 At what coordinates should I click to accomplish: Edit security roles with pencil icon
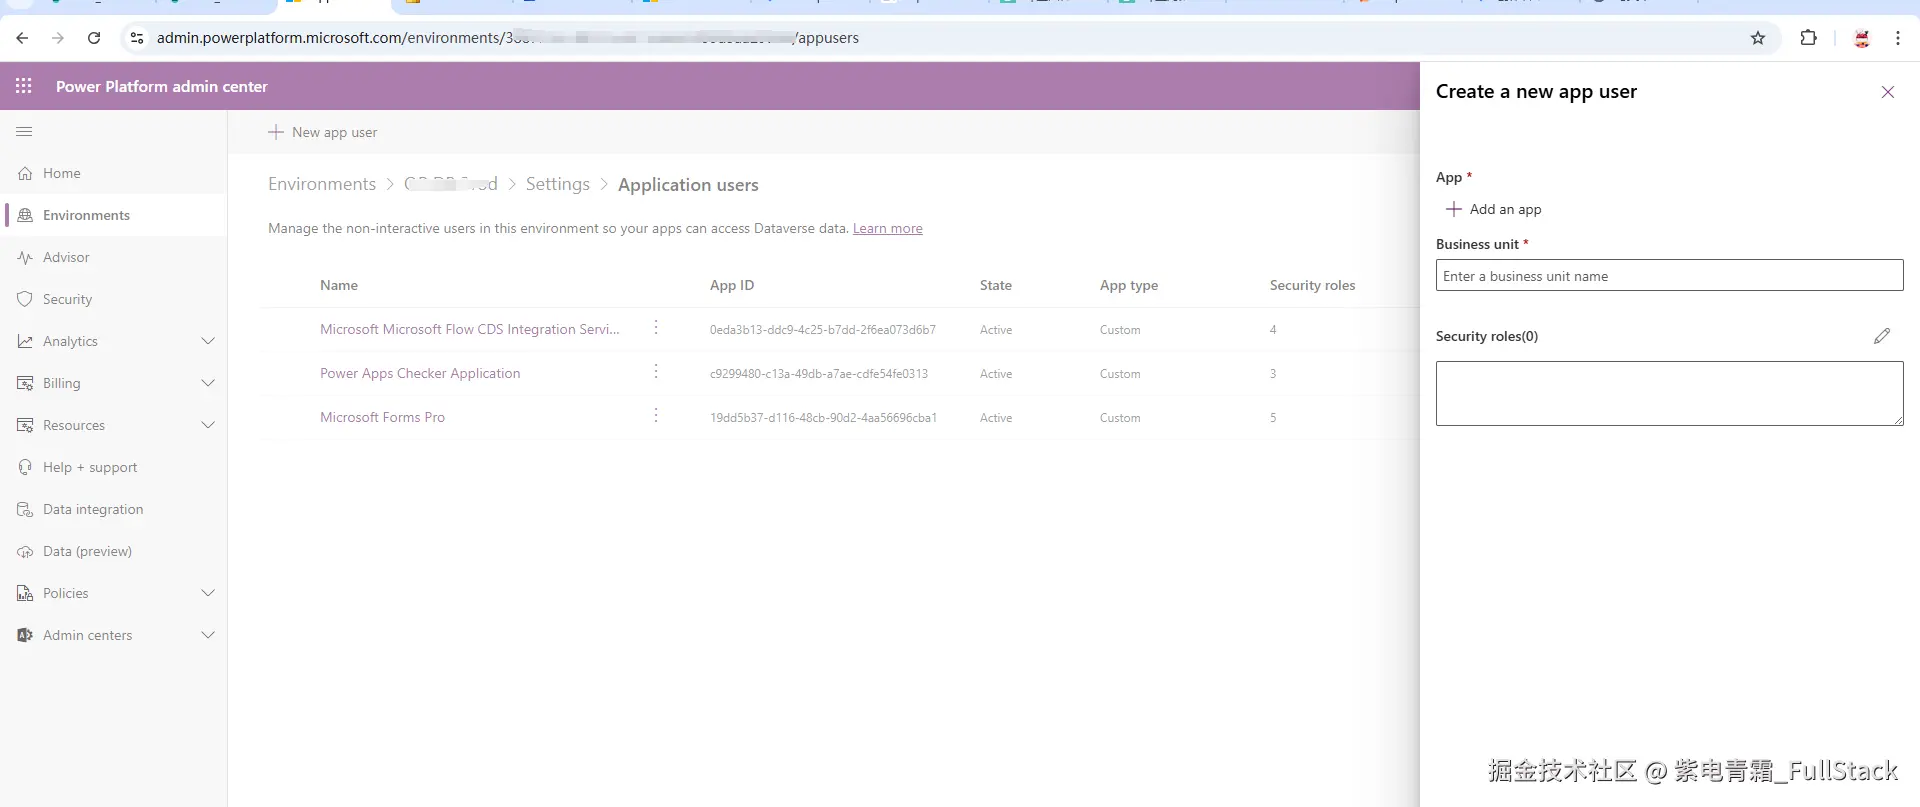pyautogui.click(x=1882, y=336)
